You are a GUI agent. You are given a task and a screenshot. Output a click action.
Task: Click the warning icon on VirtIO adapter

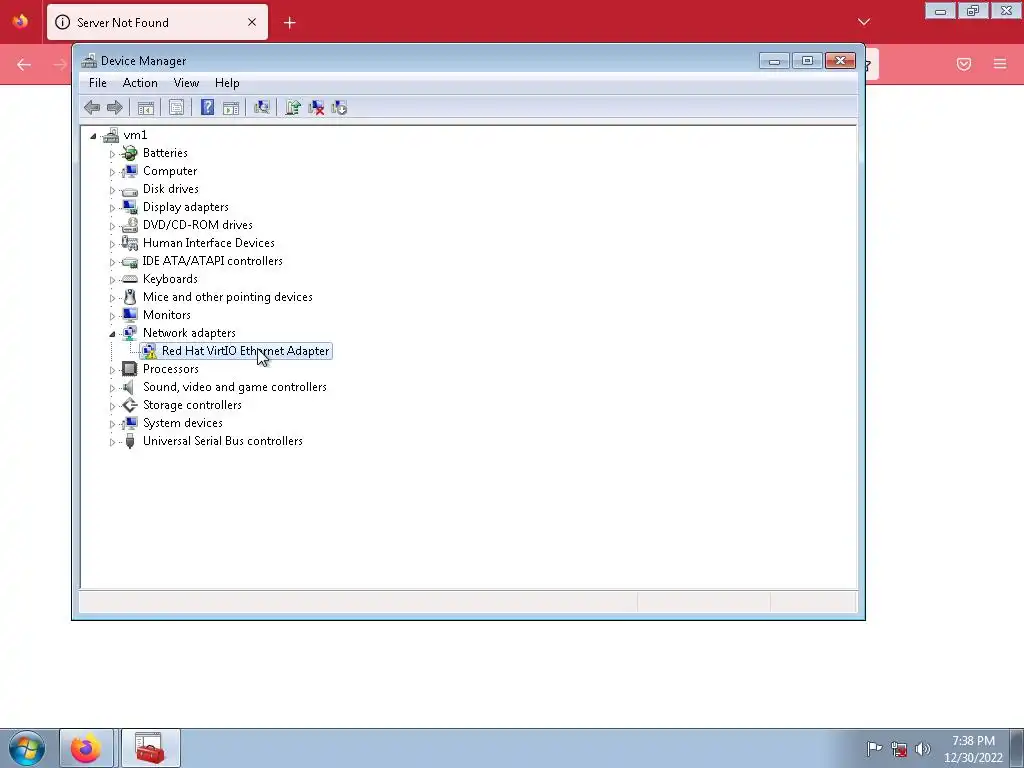(x=150, y=351)
